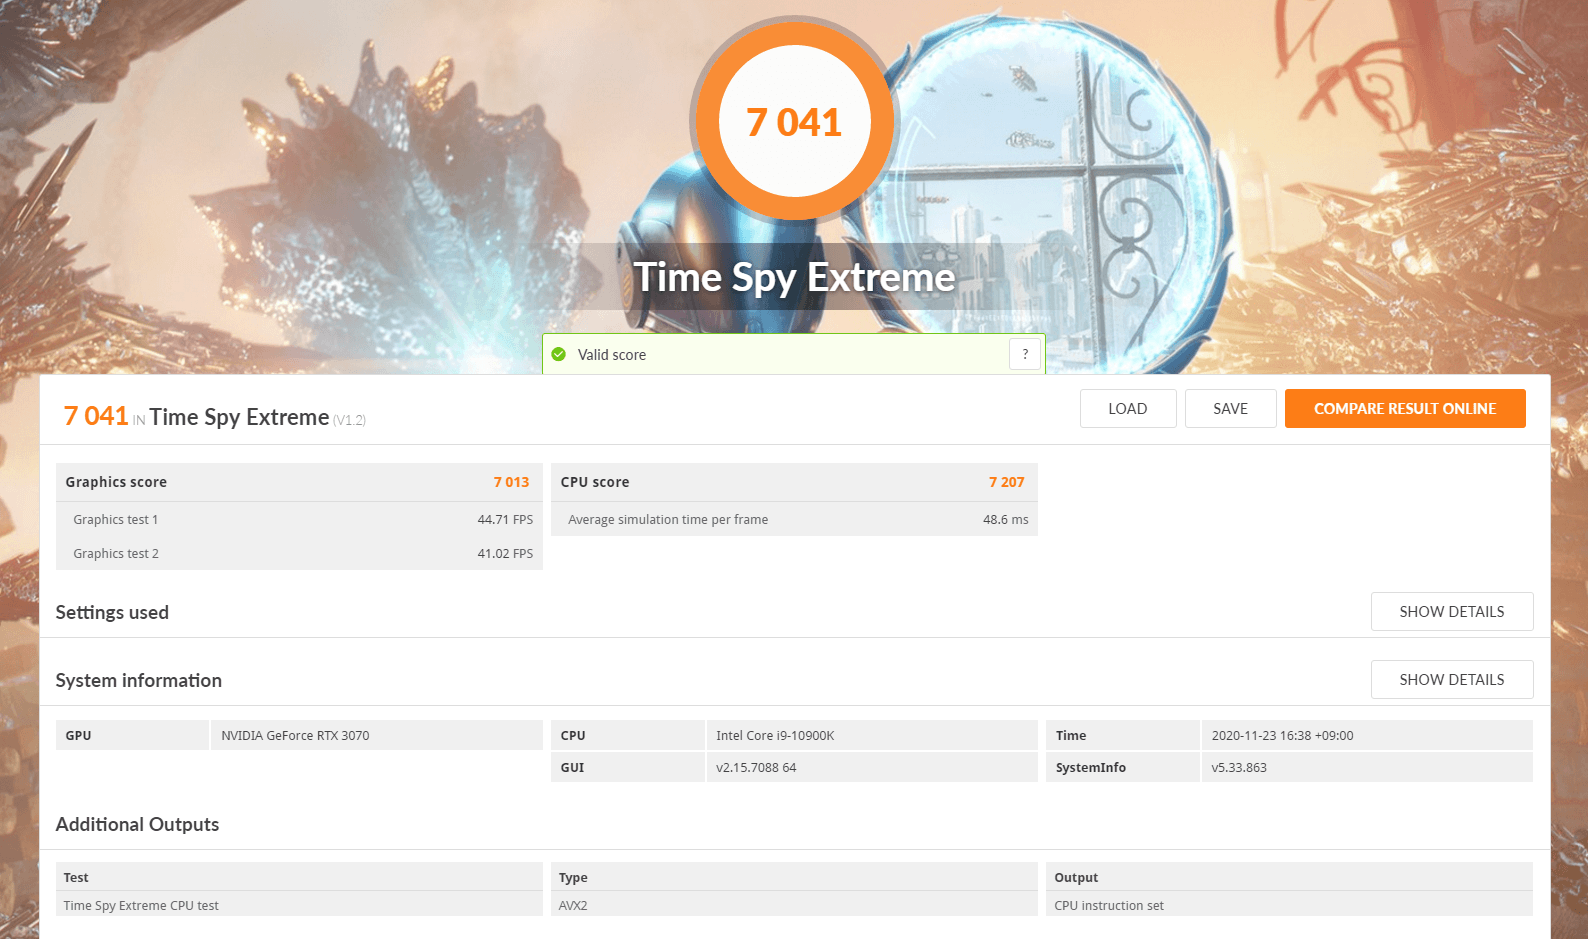The width and height of the screenshot is (1588, 939).
Task: Click Graphics test 1 row label
Action: coord(116,520)
